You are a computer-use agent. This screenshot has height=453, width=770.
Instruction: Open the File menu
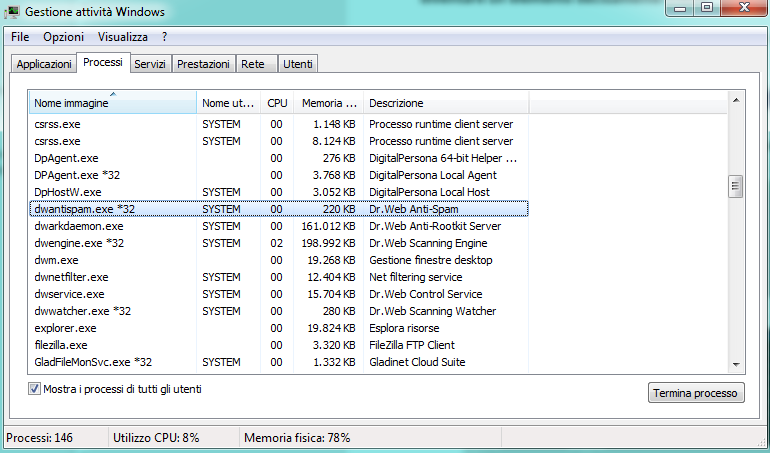coord(20,37)
